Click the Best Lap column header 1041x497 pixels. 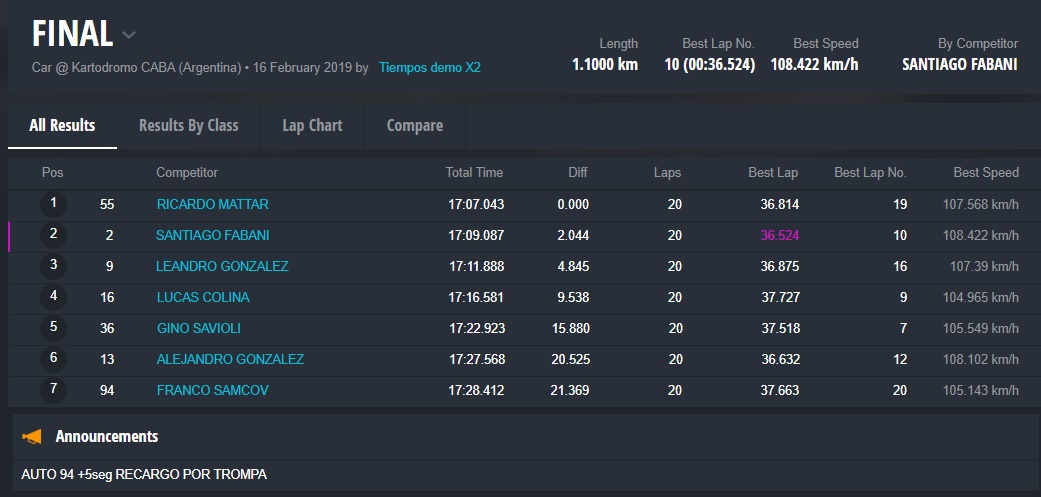773,172
